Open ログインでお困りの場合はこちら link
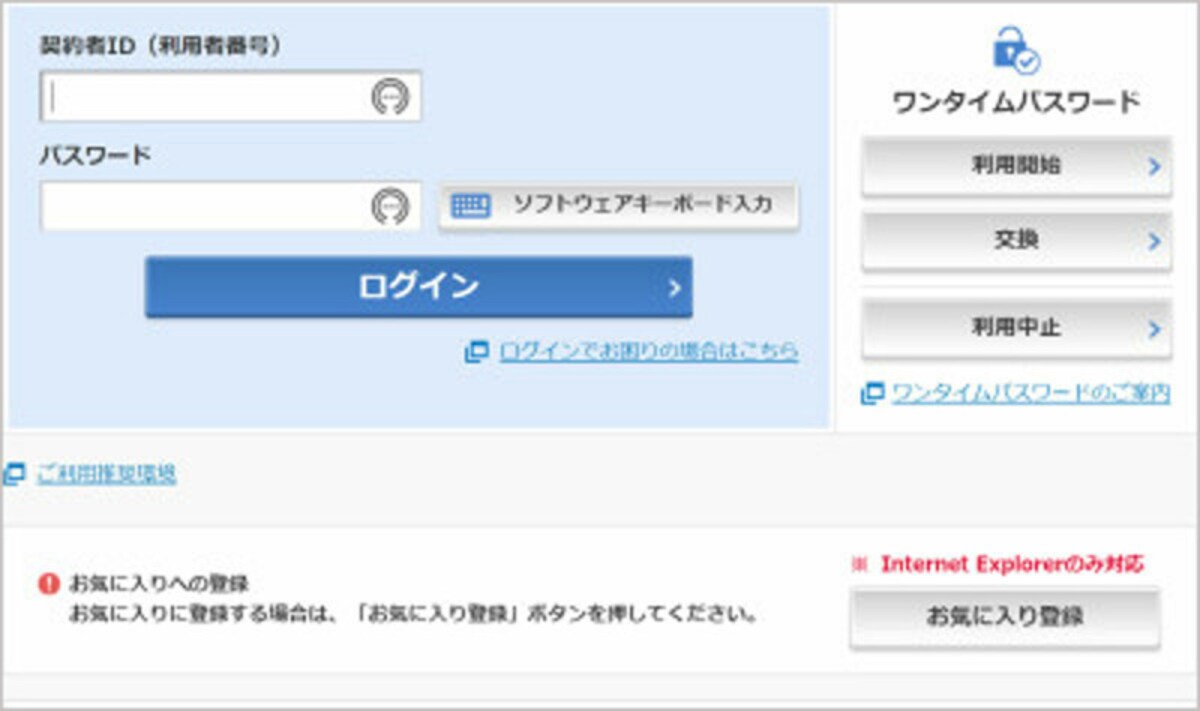 click(x=648, y=351)
